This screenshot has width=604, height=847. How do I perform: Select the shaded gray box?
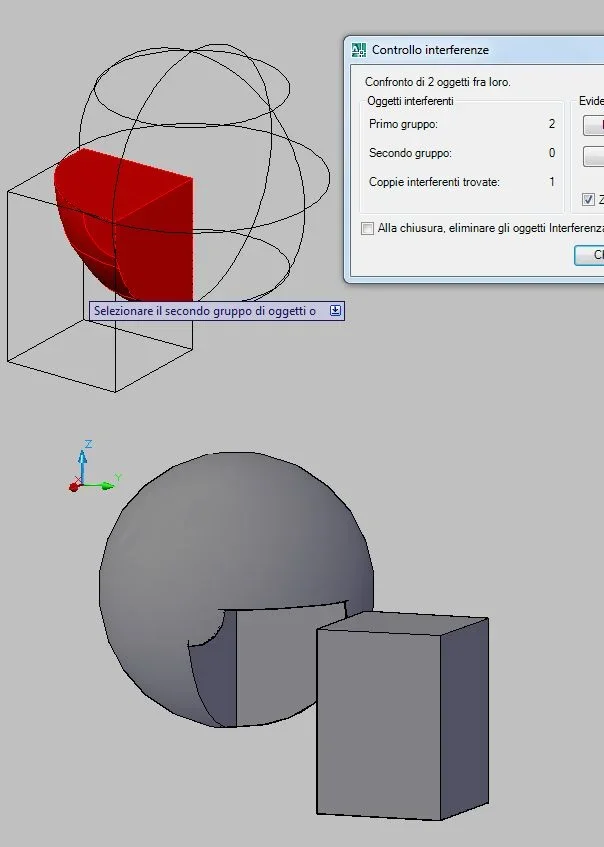point(380,720)
